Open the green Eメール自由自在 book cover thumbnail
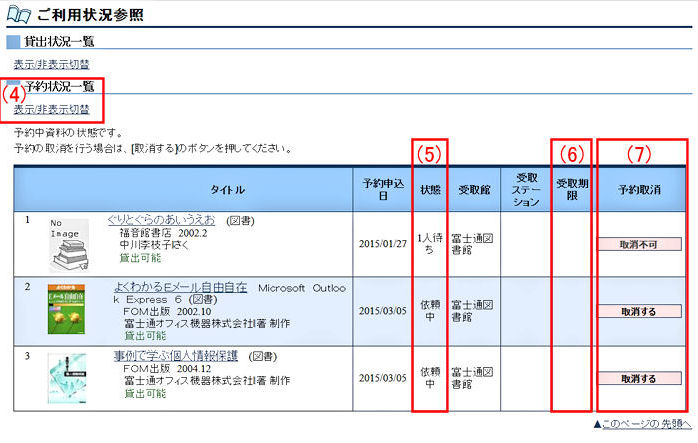The image size is (698, 443). [x=66, y=309]
